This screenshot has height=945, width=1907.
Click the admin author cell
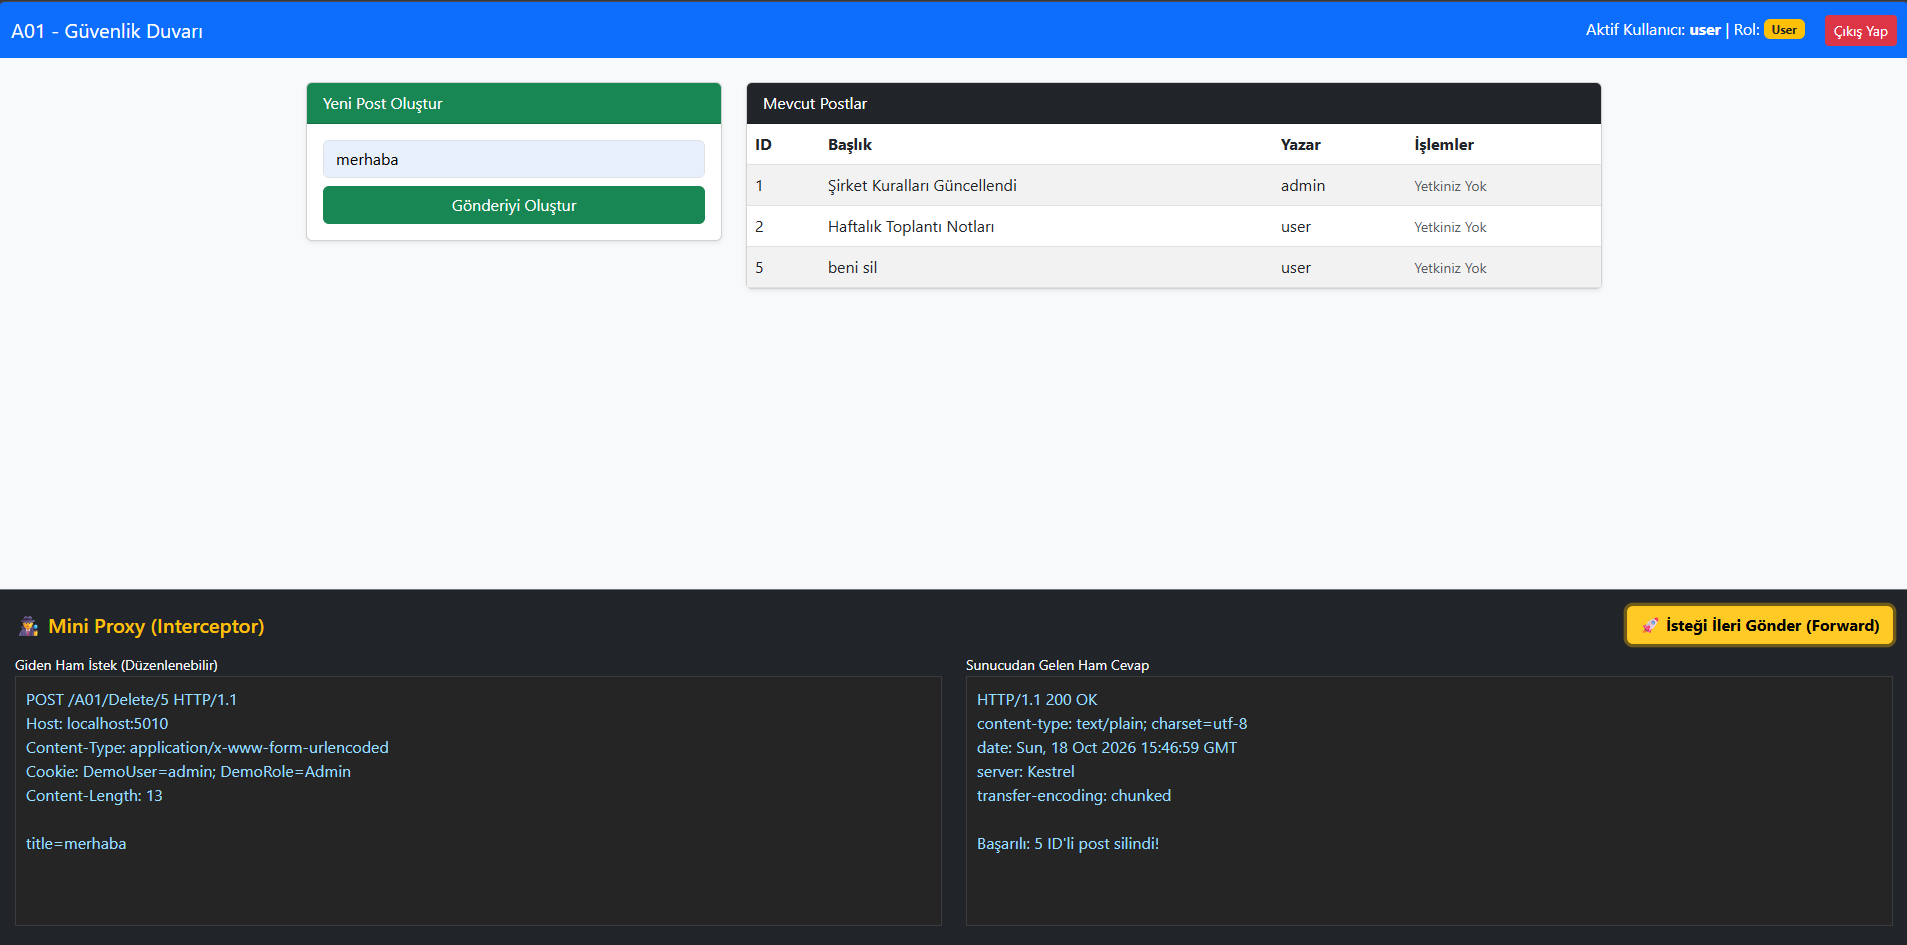pyautogui.click(x=1303, y=186)
